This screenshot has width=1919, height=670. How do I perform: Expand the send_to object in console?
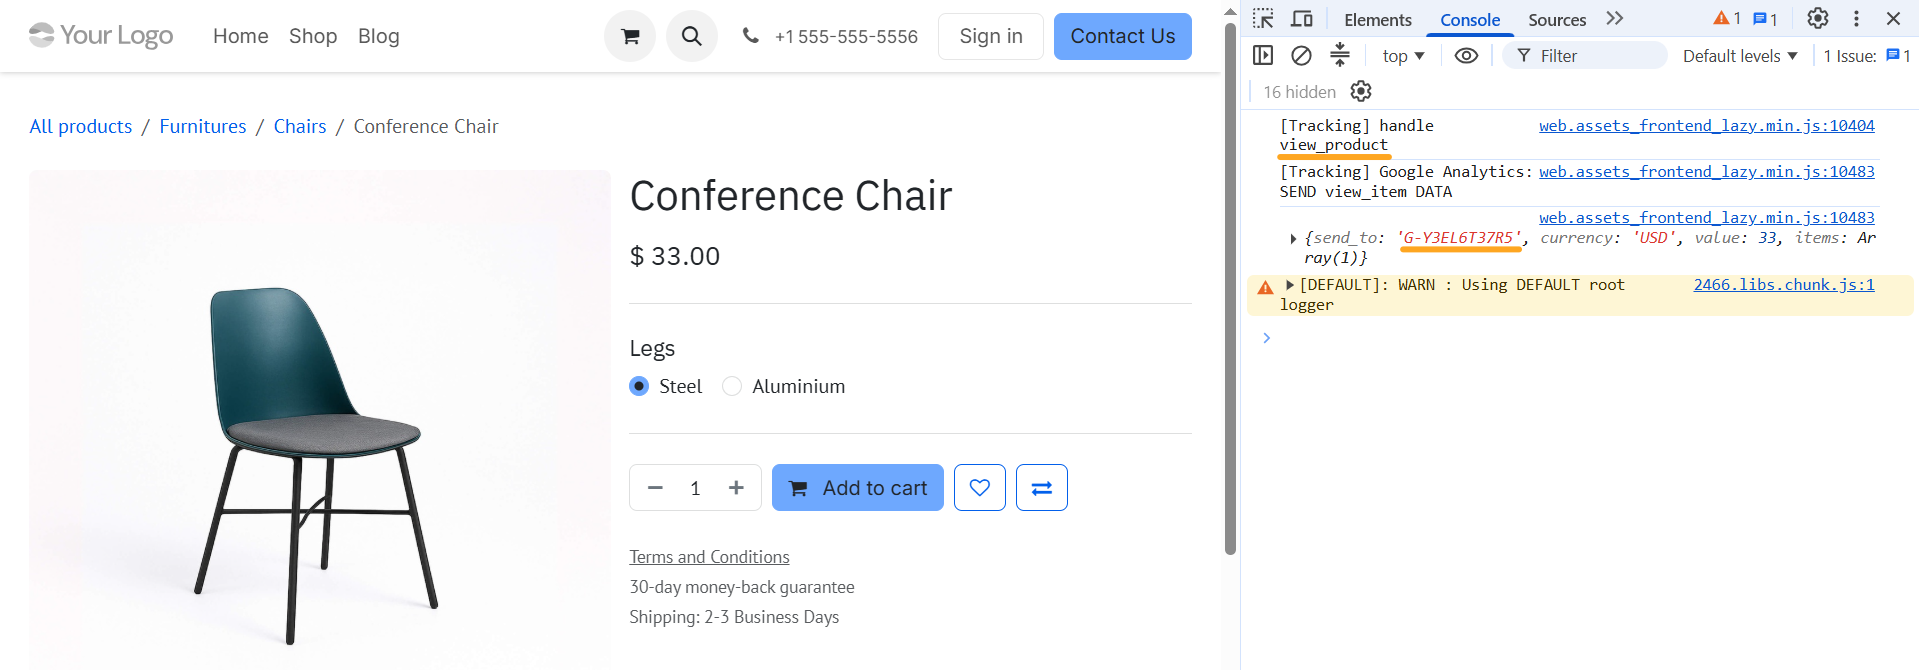(1293, 239)
